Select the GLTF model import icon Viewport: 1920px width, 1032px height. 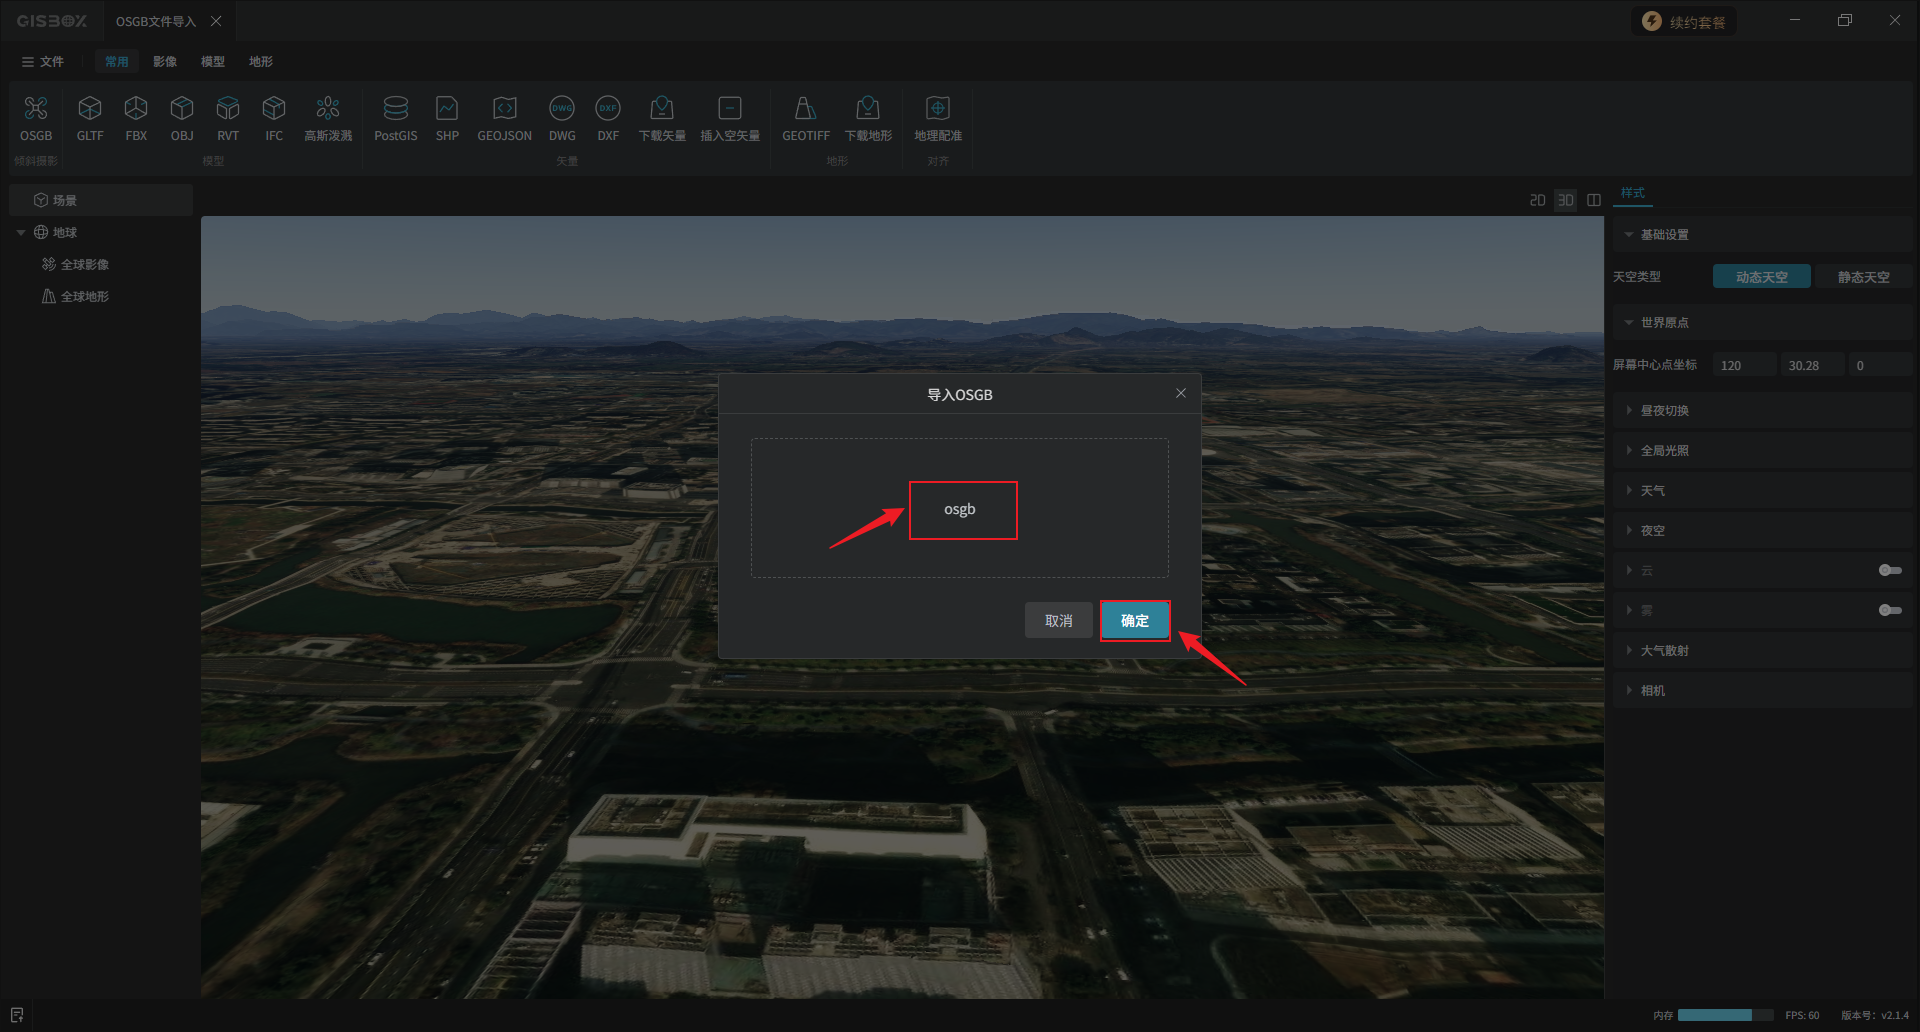[x=90, y=108]
